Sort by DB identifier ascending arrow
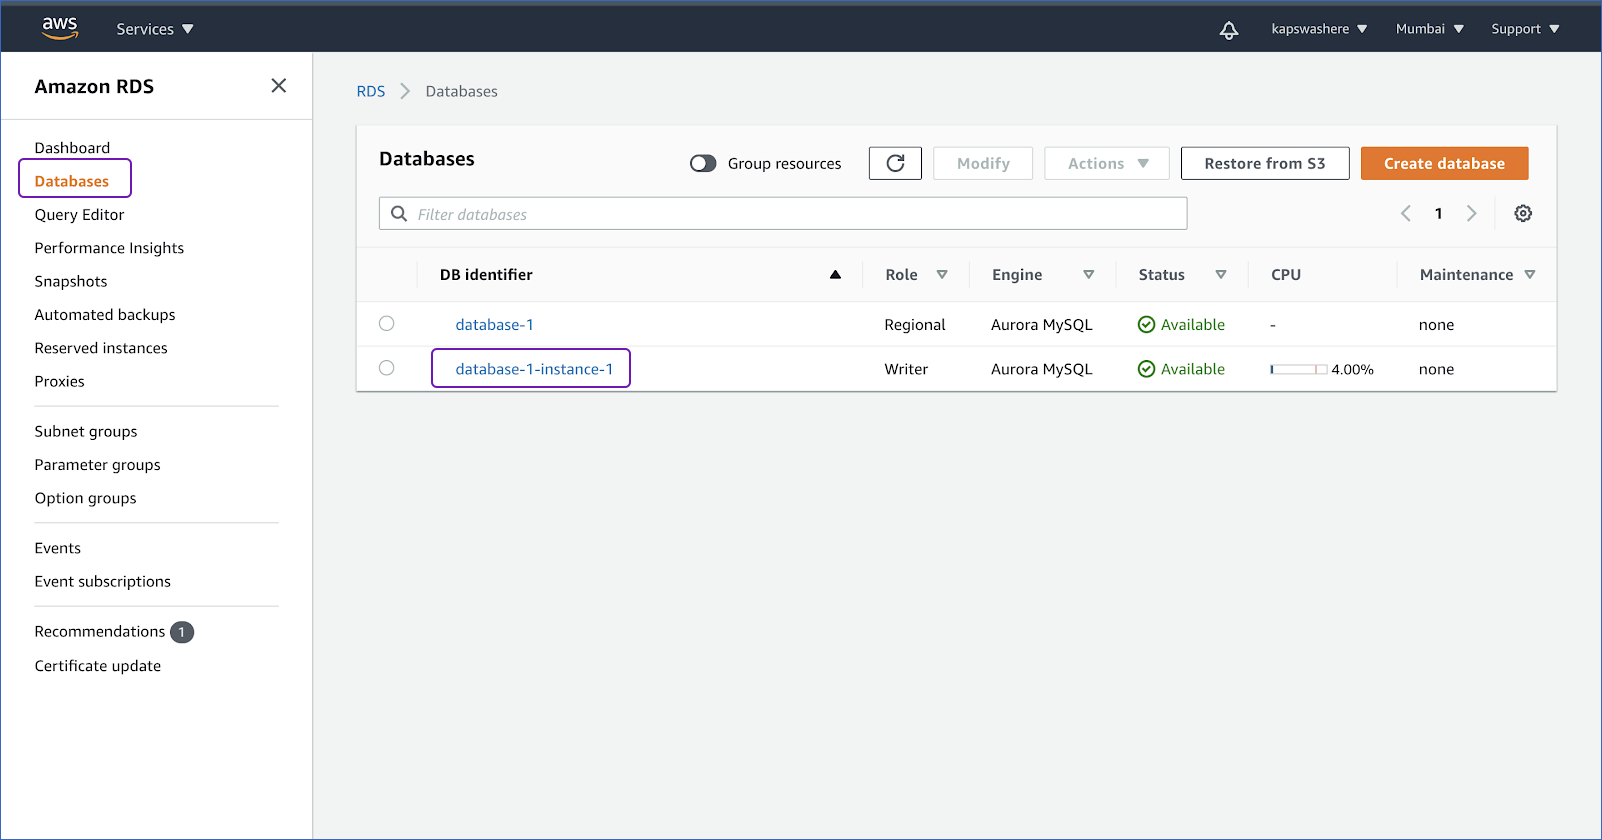The image size is (1602, 840). 835,275
